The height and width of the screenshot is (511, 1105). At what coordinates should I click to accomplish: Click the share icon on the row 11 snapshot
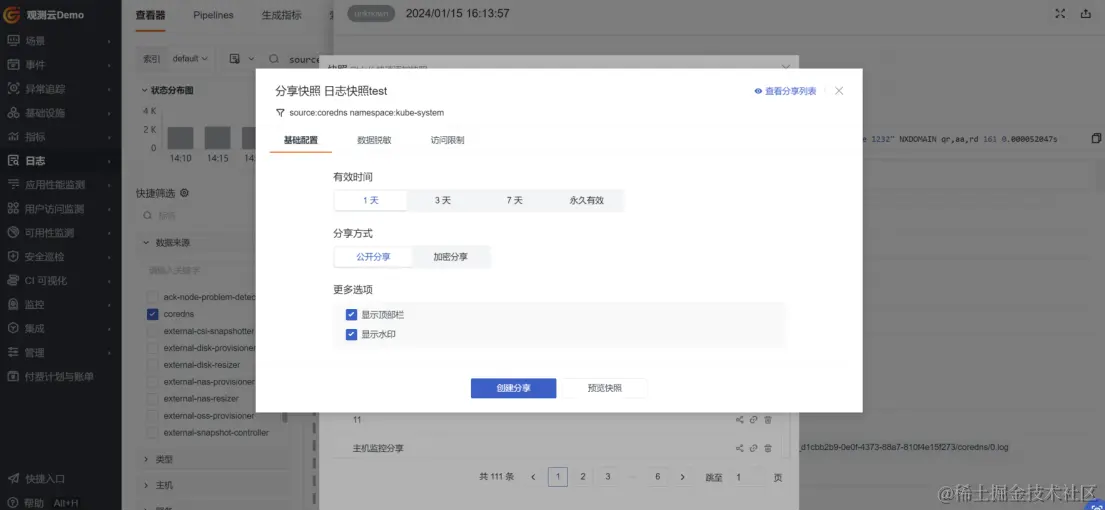tap(739, 420)
